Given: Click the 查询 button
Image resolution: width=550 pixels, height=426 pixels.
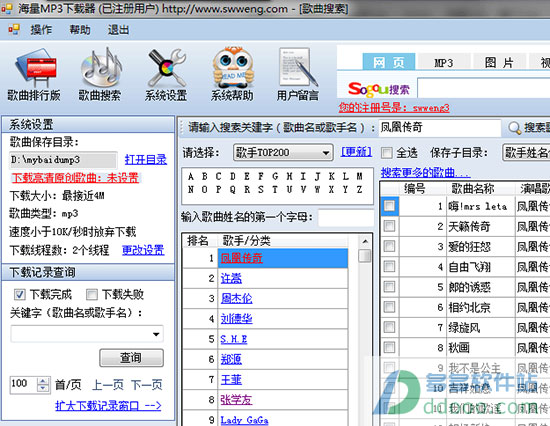Looking at the screenshot, I should pyautogui.click(x=132, y=358).
